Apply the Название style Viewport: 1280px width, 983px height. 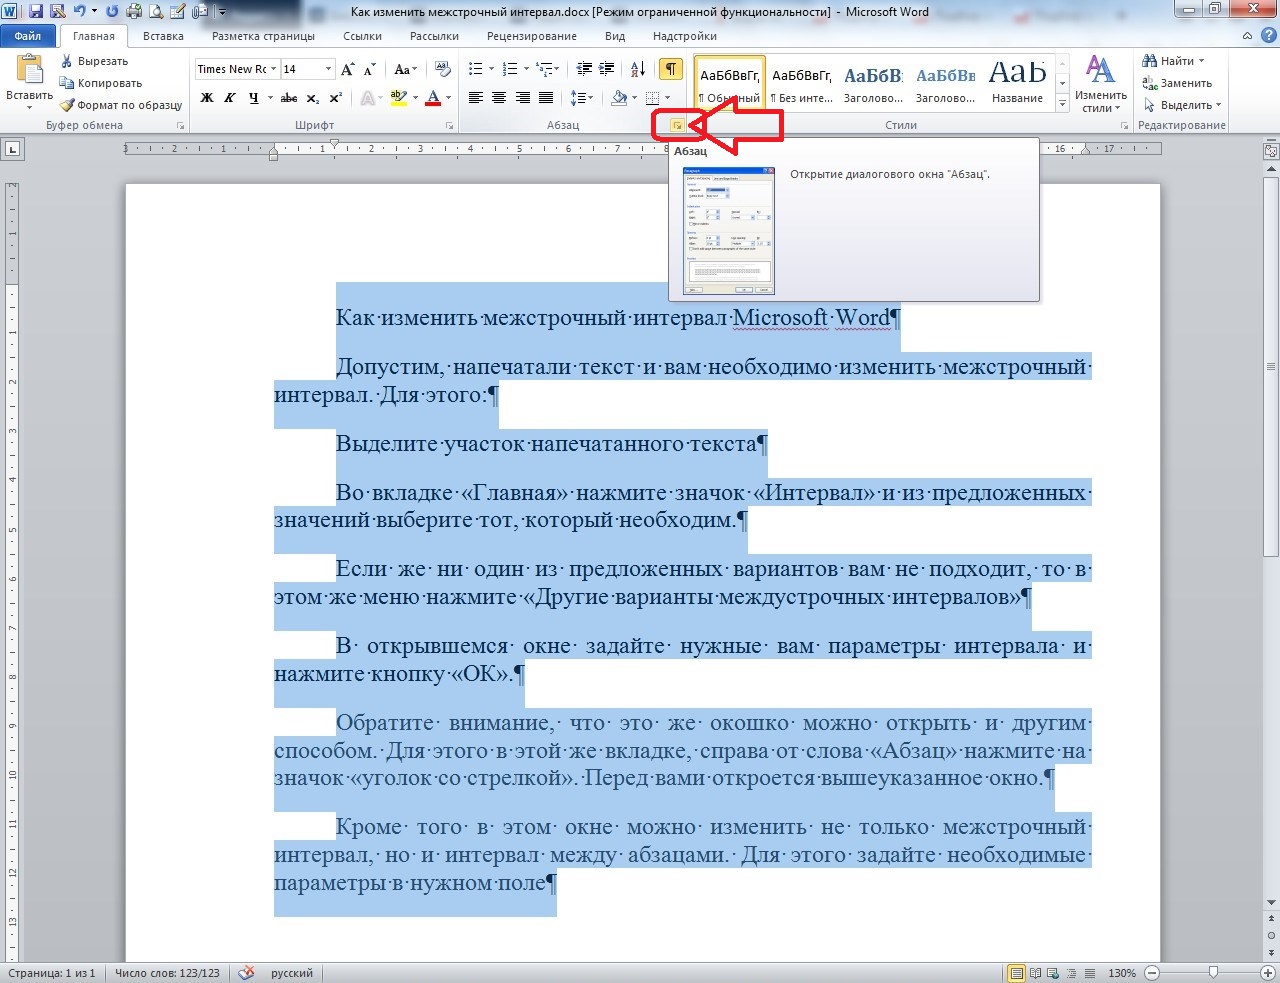click(x=1017, y=83)
